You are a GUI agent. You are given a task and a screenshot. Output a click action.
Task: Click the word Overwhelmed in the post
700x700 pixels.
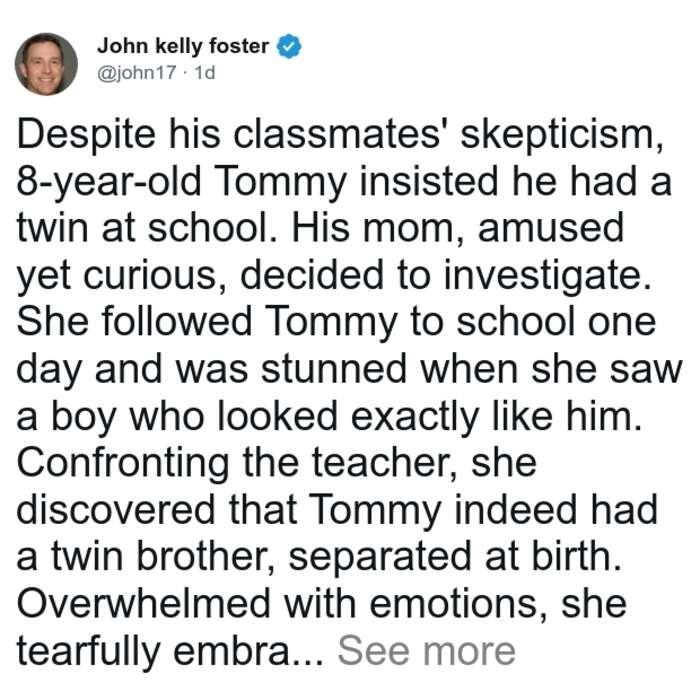(144, 603)
